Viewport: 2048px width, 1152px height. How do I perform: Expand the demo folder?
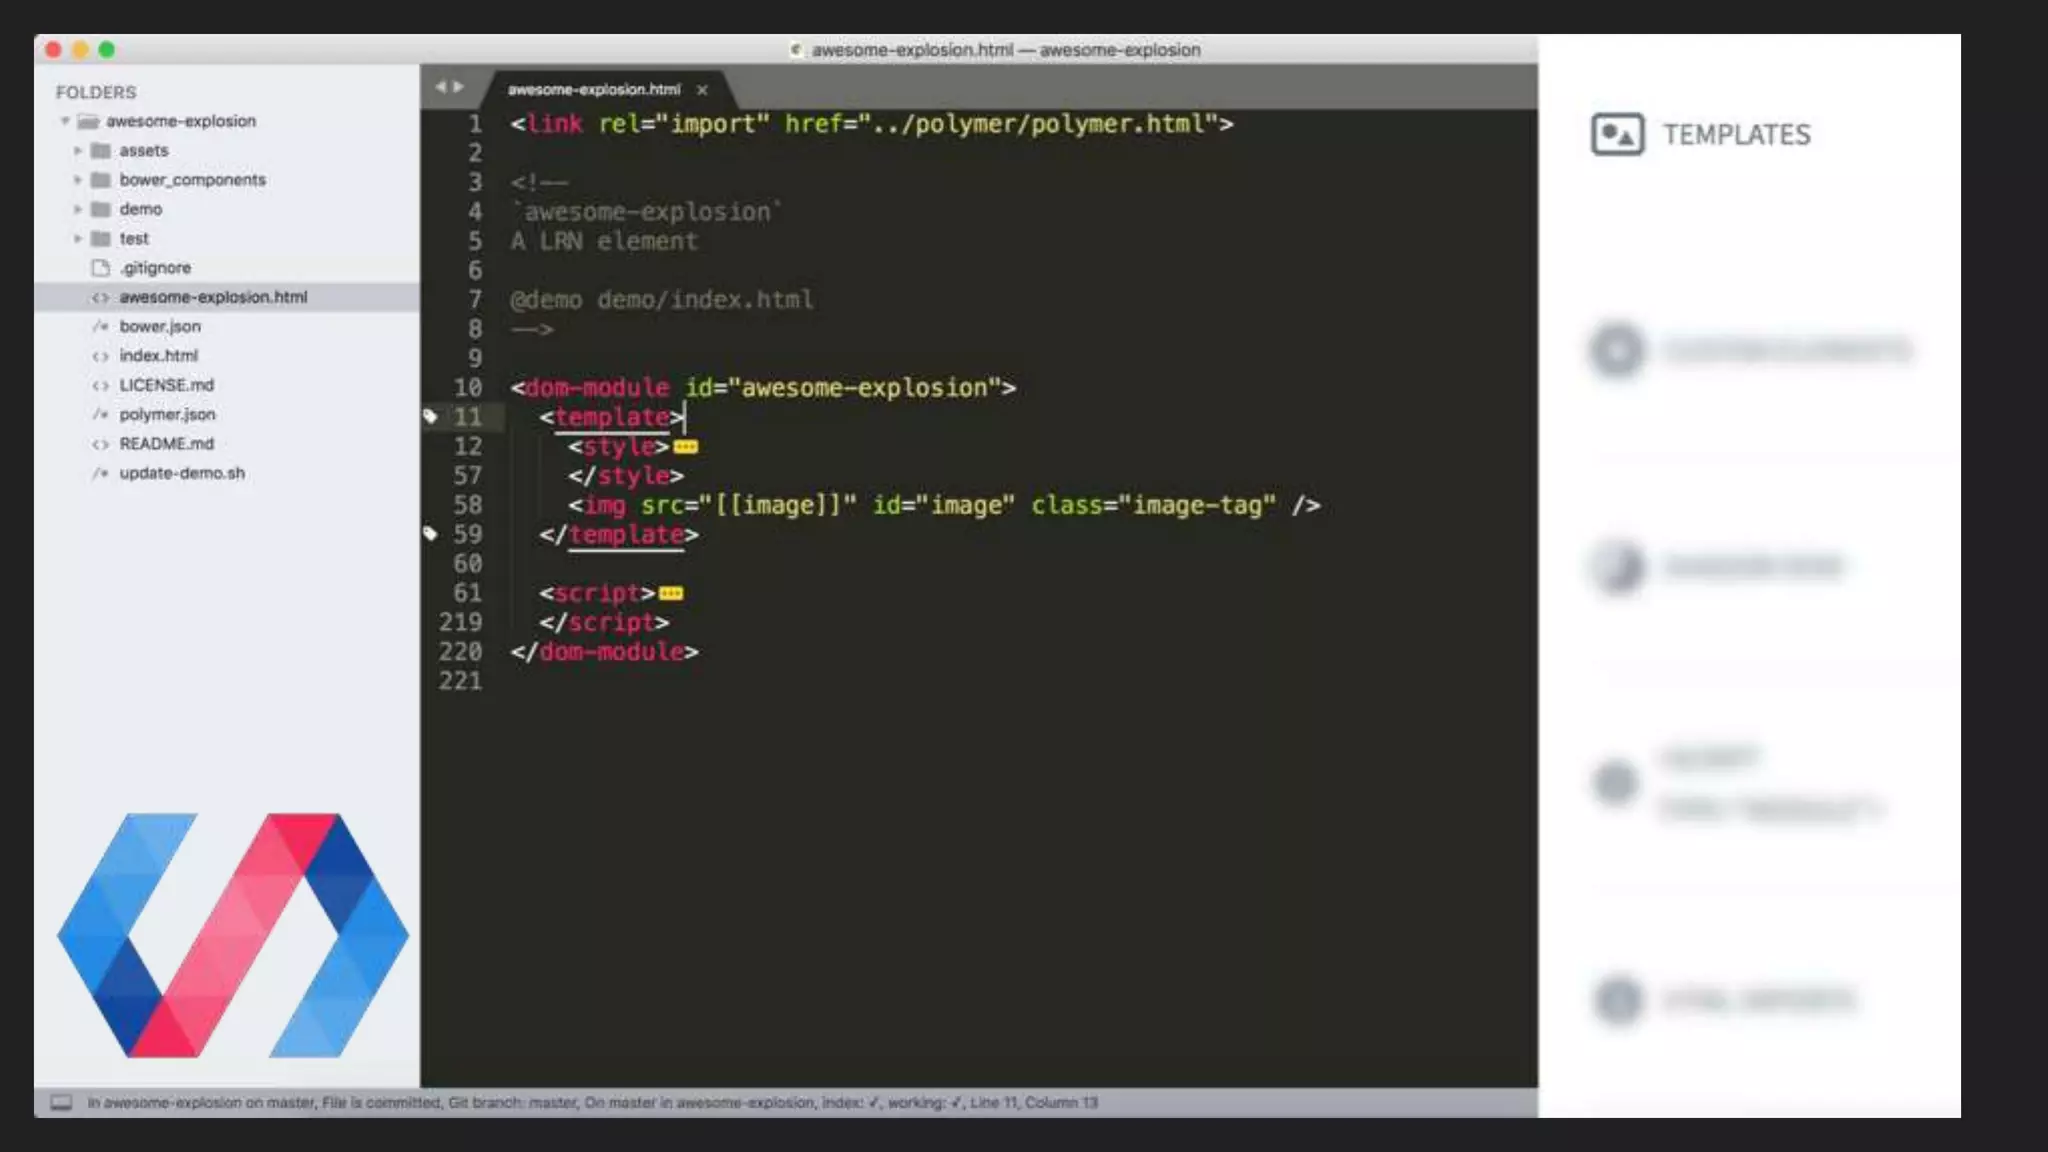pos(78,209)
